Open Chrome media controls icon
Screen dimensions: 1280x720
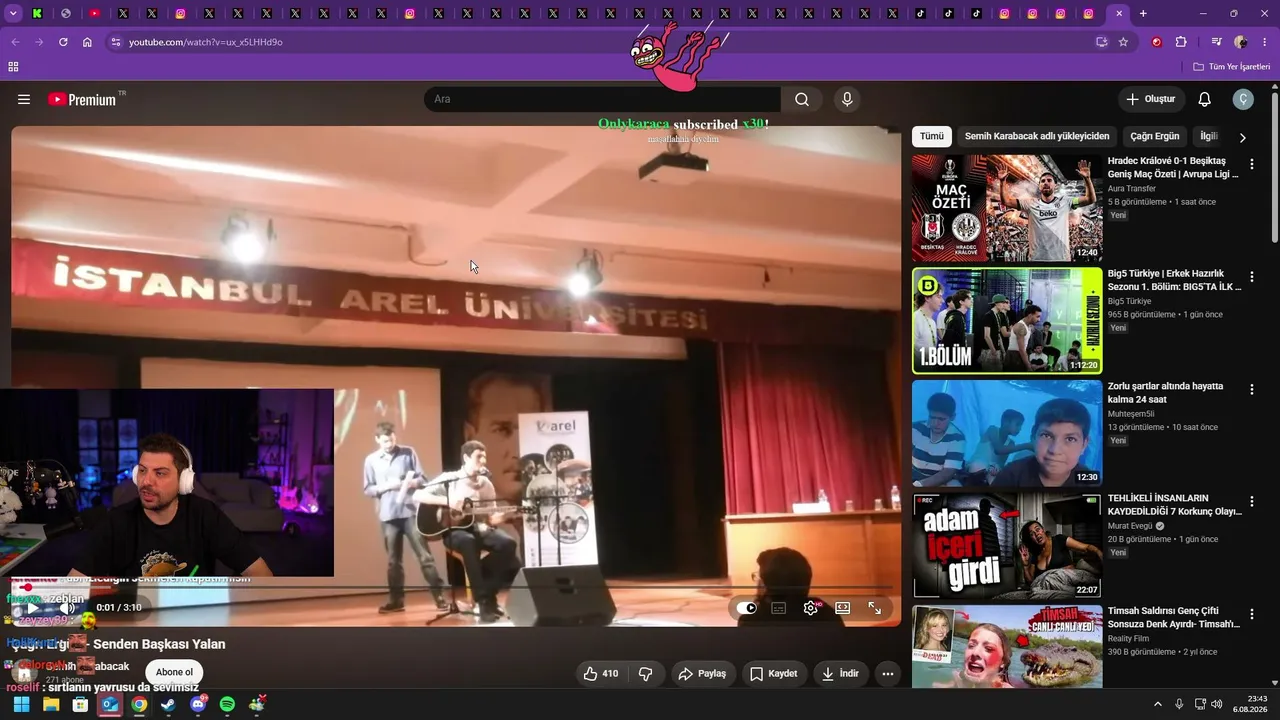point(1216,42)
